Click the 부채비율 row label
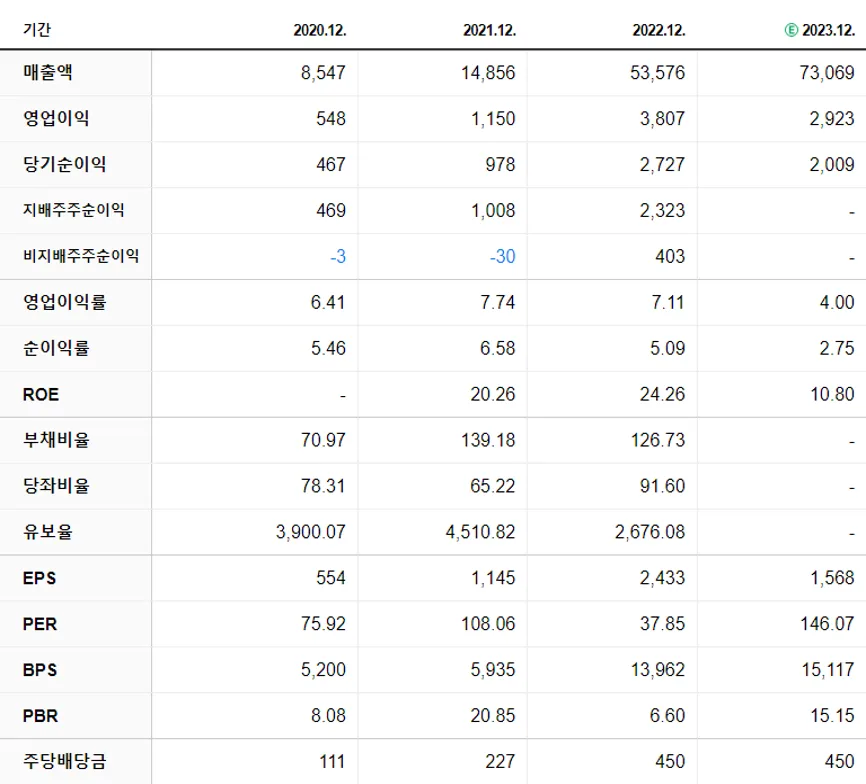 [56, 439]
